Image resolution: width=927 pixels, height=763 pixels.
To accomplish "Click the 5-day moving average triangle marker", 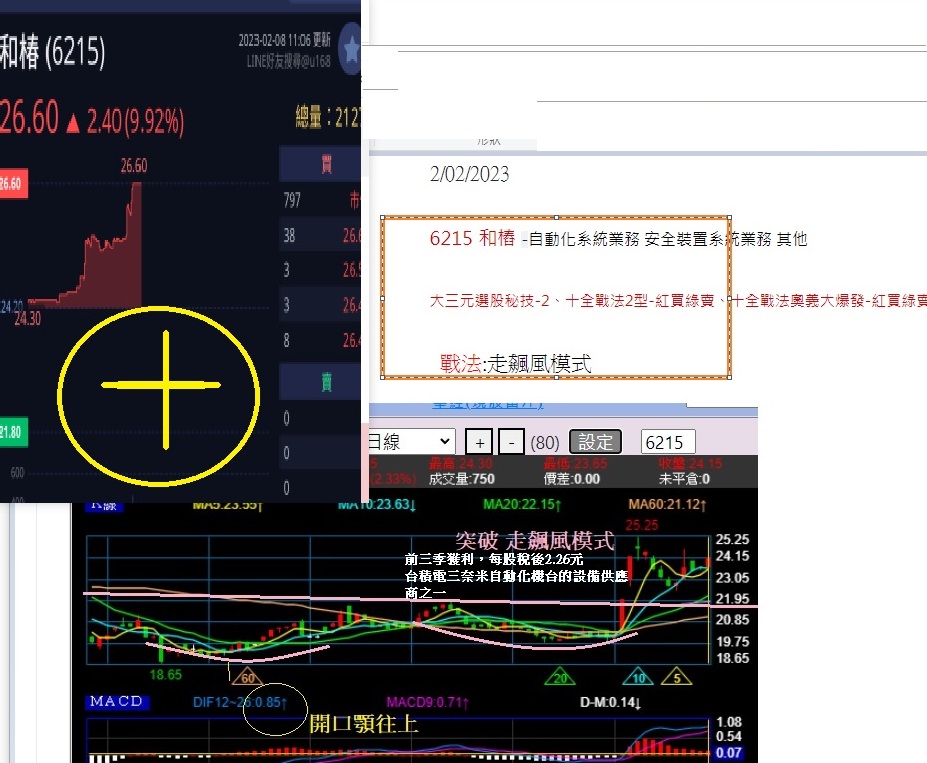I will click(678, 677).
